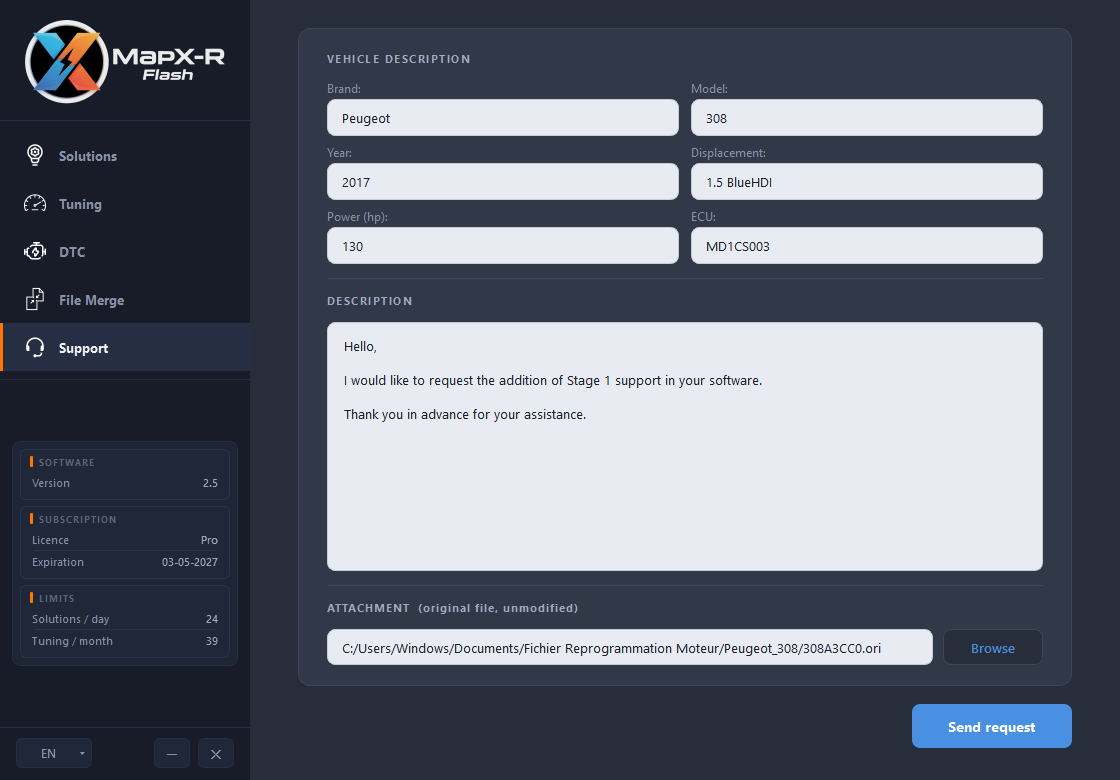Click the Power (hp): field label

click(357, 216)
